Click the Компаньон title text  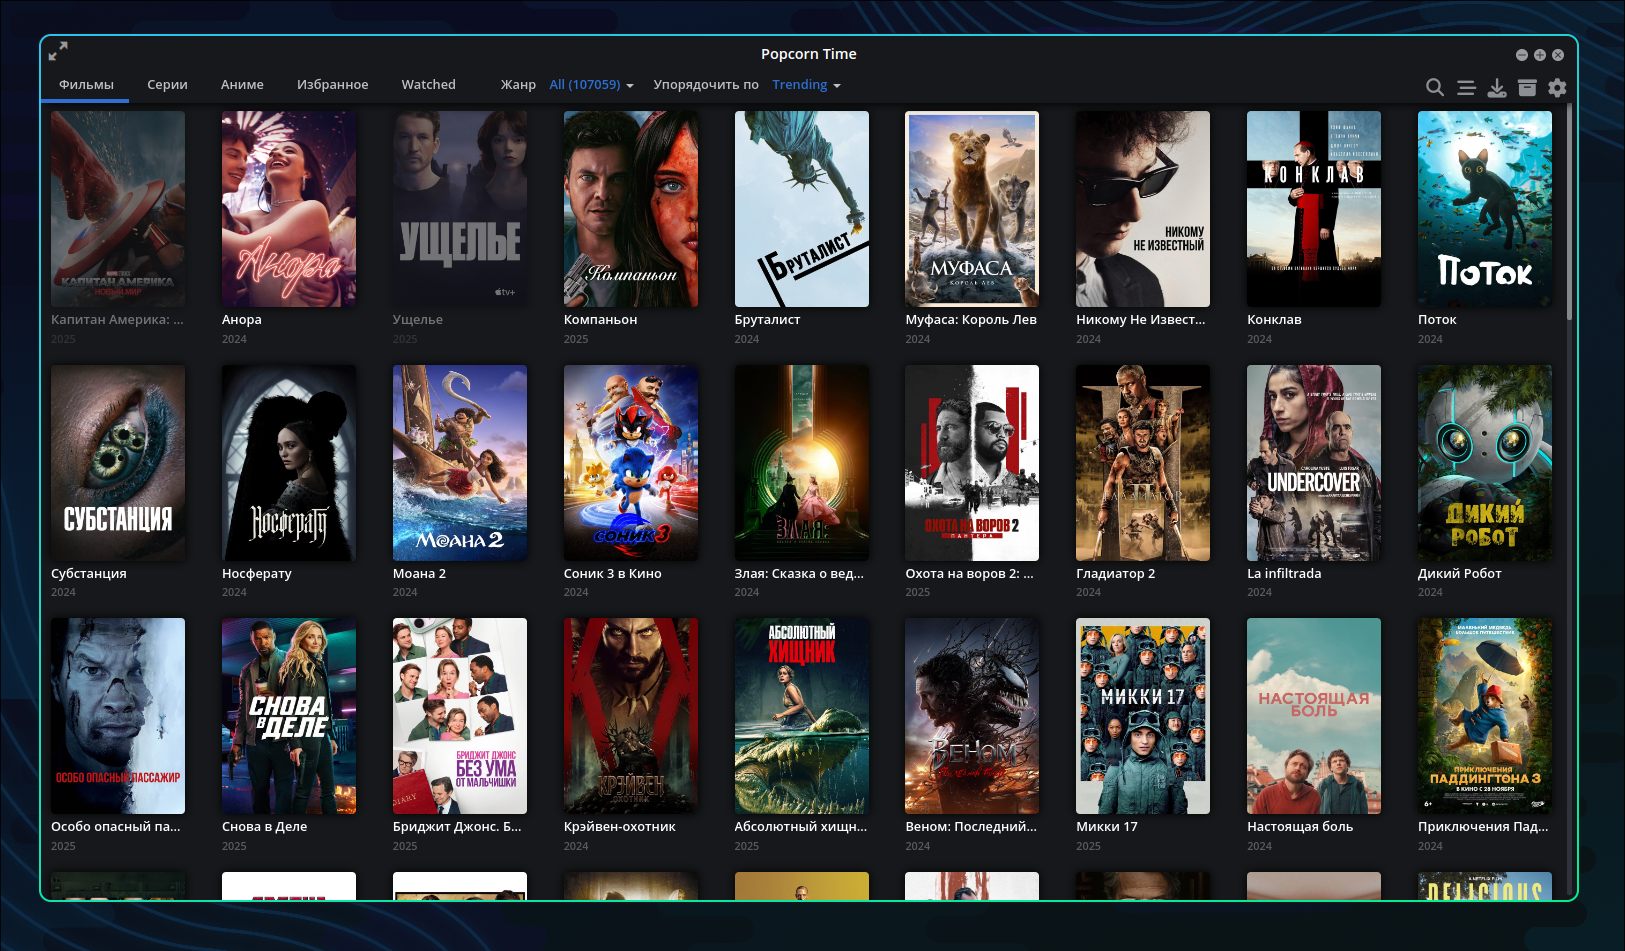(601, 320)
